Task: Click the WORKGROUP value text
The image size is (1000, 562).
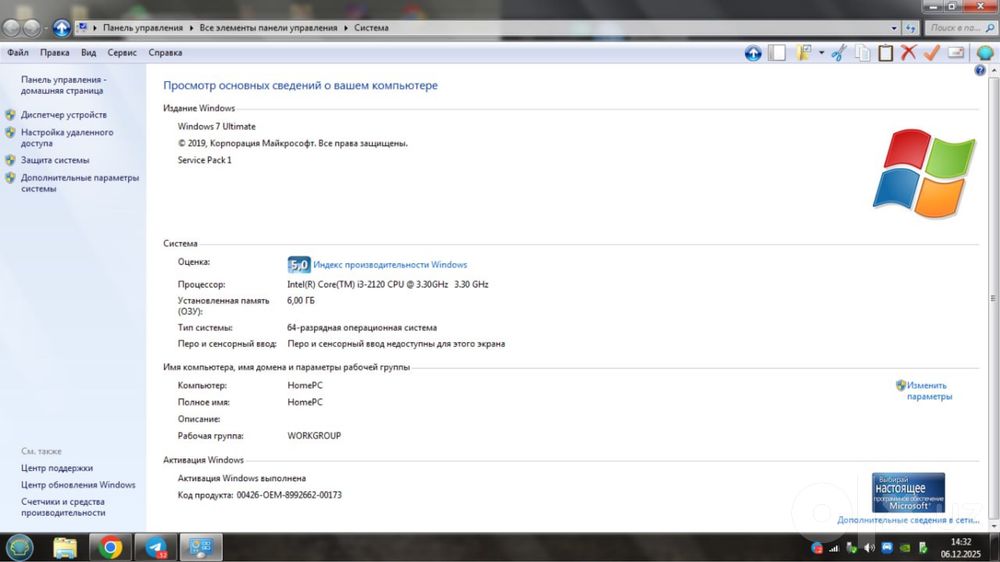Action: (314, 436)
